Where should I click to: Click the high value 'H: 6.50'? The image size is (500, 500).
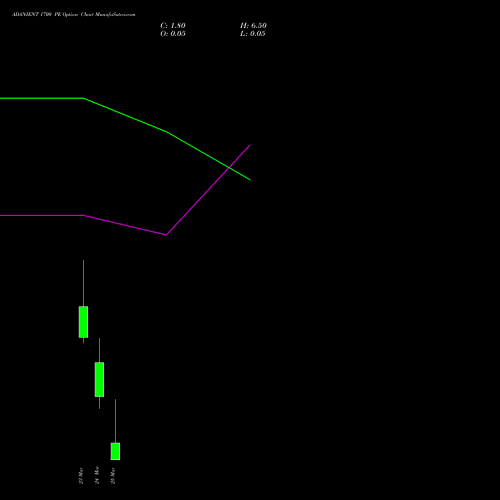[x=253, y=26]
